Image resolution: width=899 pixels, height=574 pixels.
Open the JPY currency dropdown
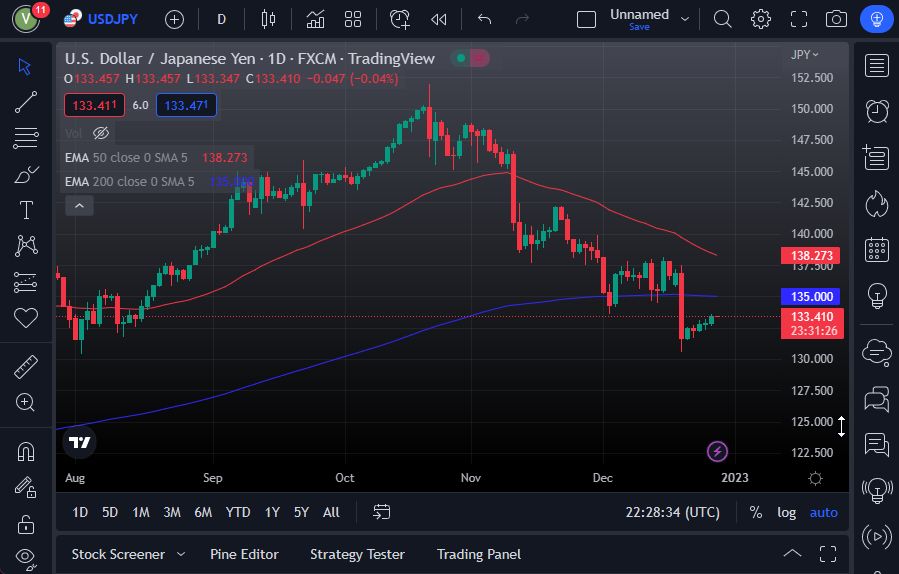pos(804,54)
